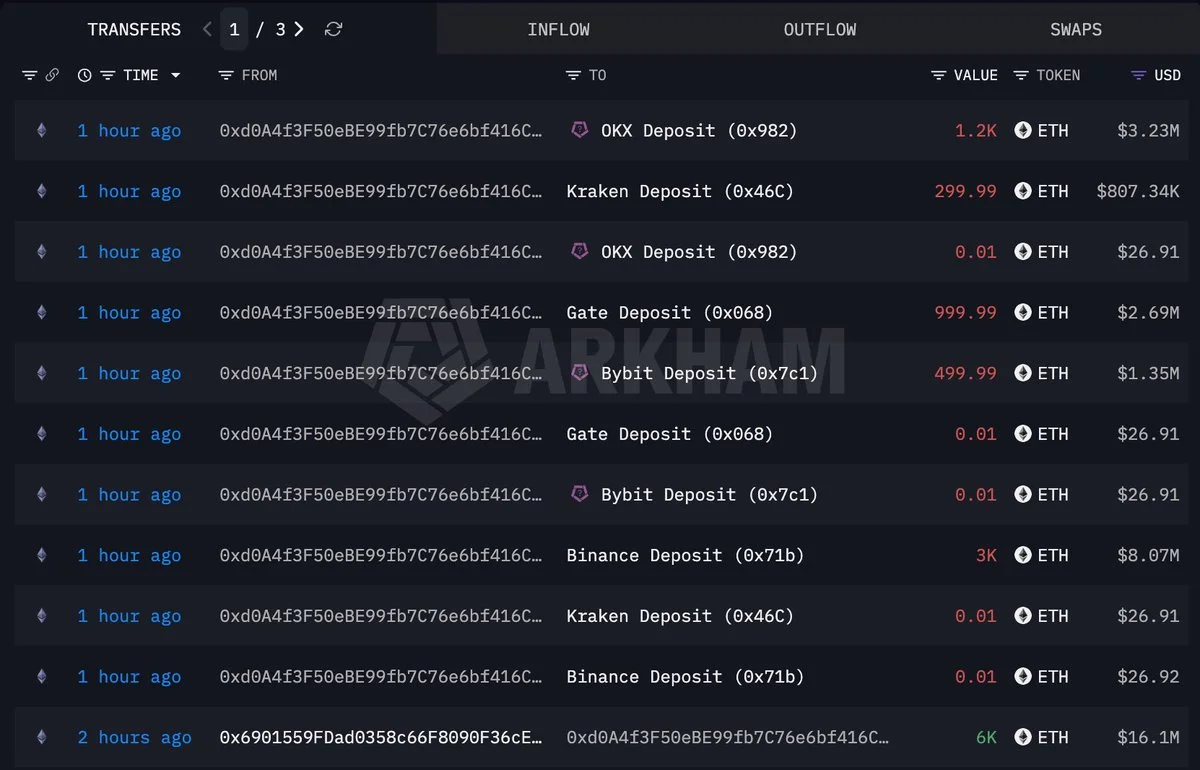Image resolution: width=1200 pixels, height=770 pixels.
Task: Click the 999.99 value cell
Action: [x=966, y=312]
